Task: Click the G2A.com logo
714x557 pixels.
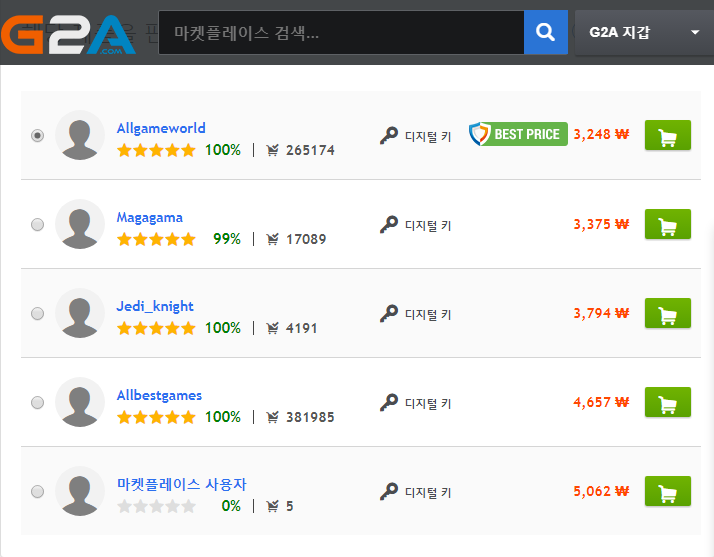Action: (x=68, y=35)
